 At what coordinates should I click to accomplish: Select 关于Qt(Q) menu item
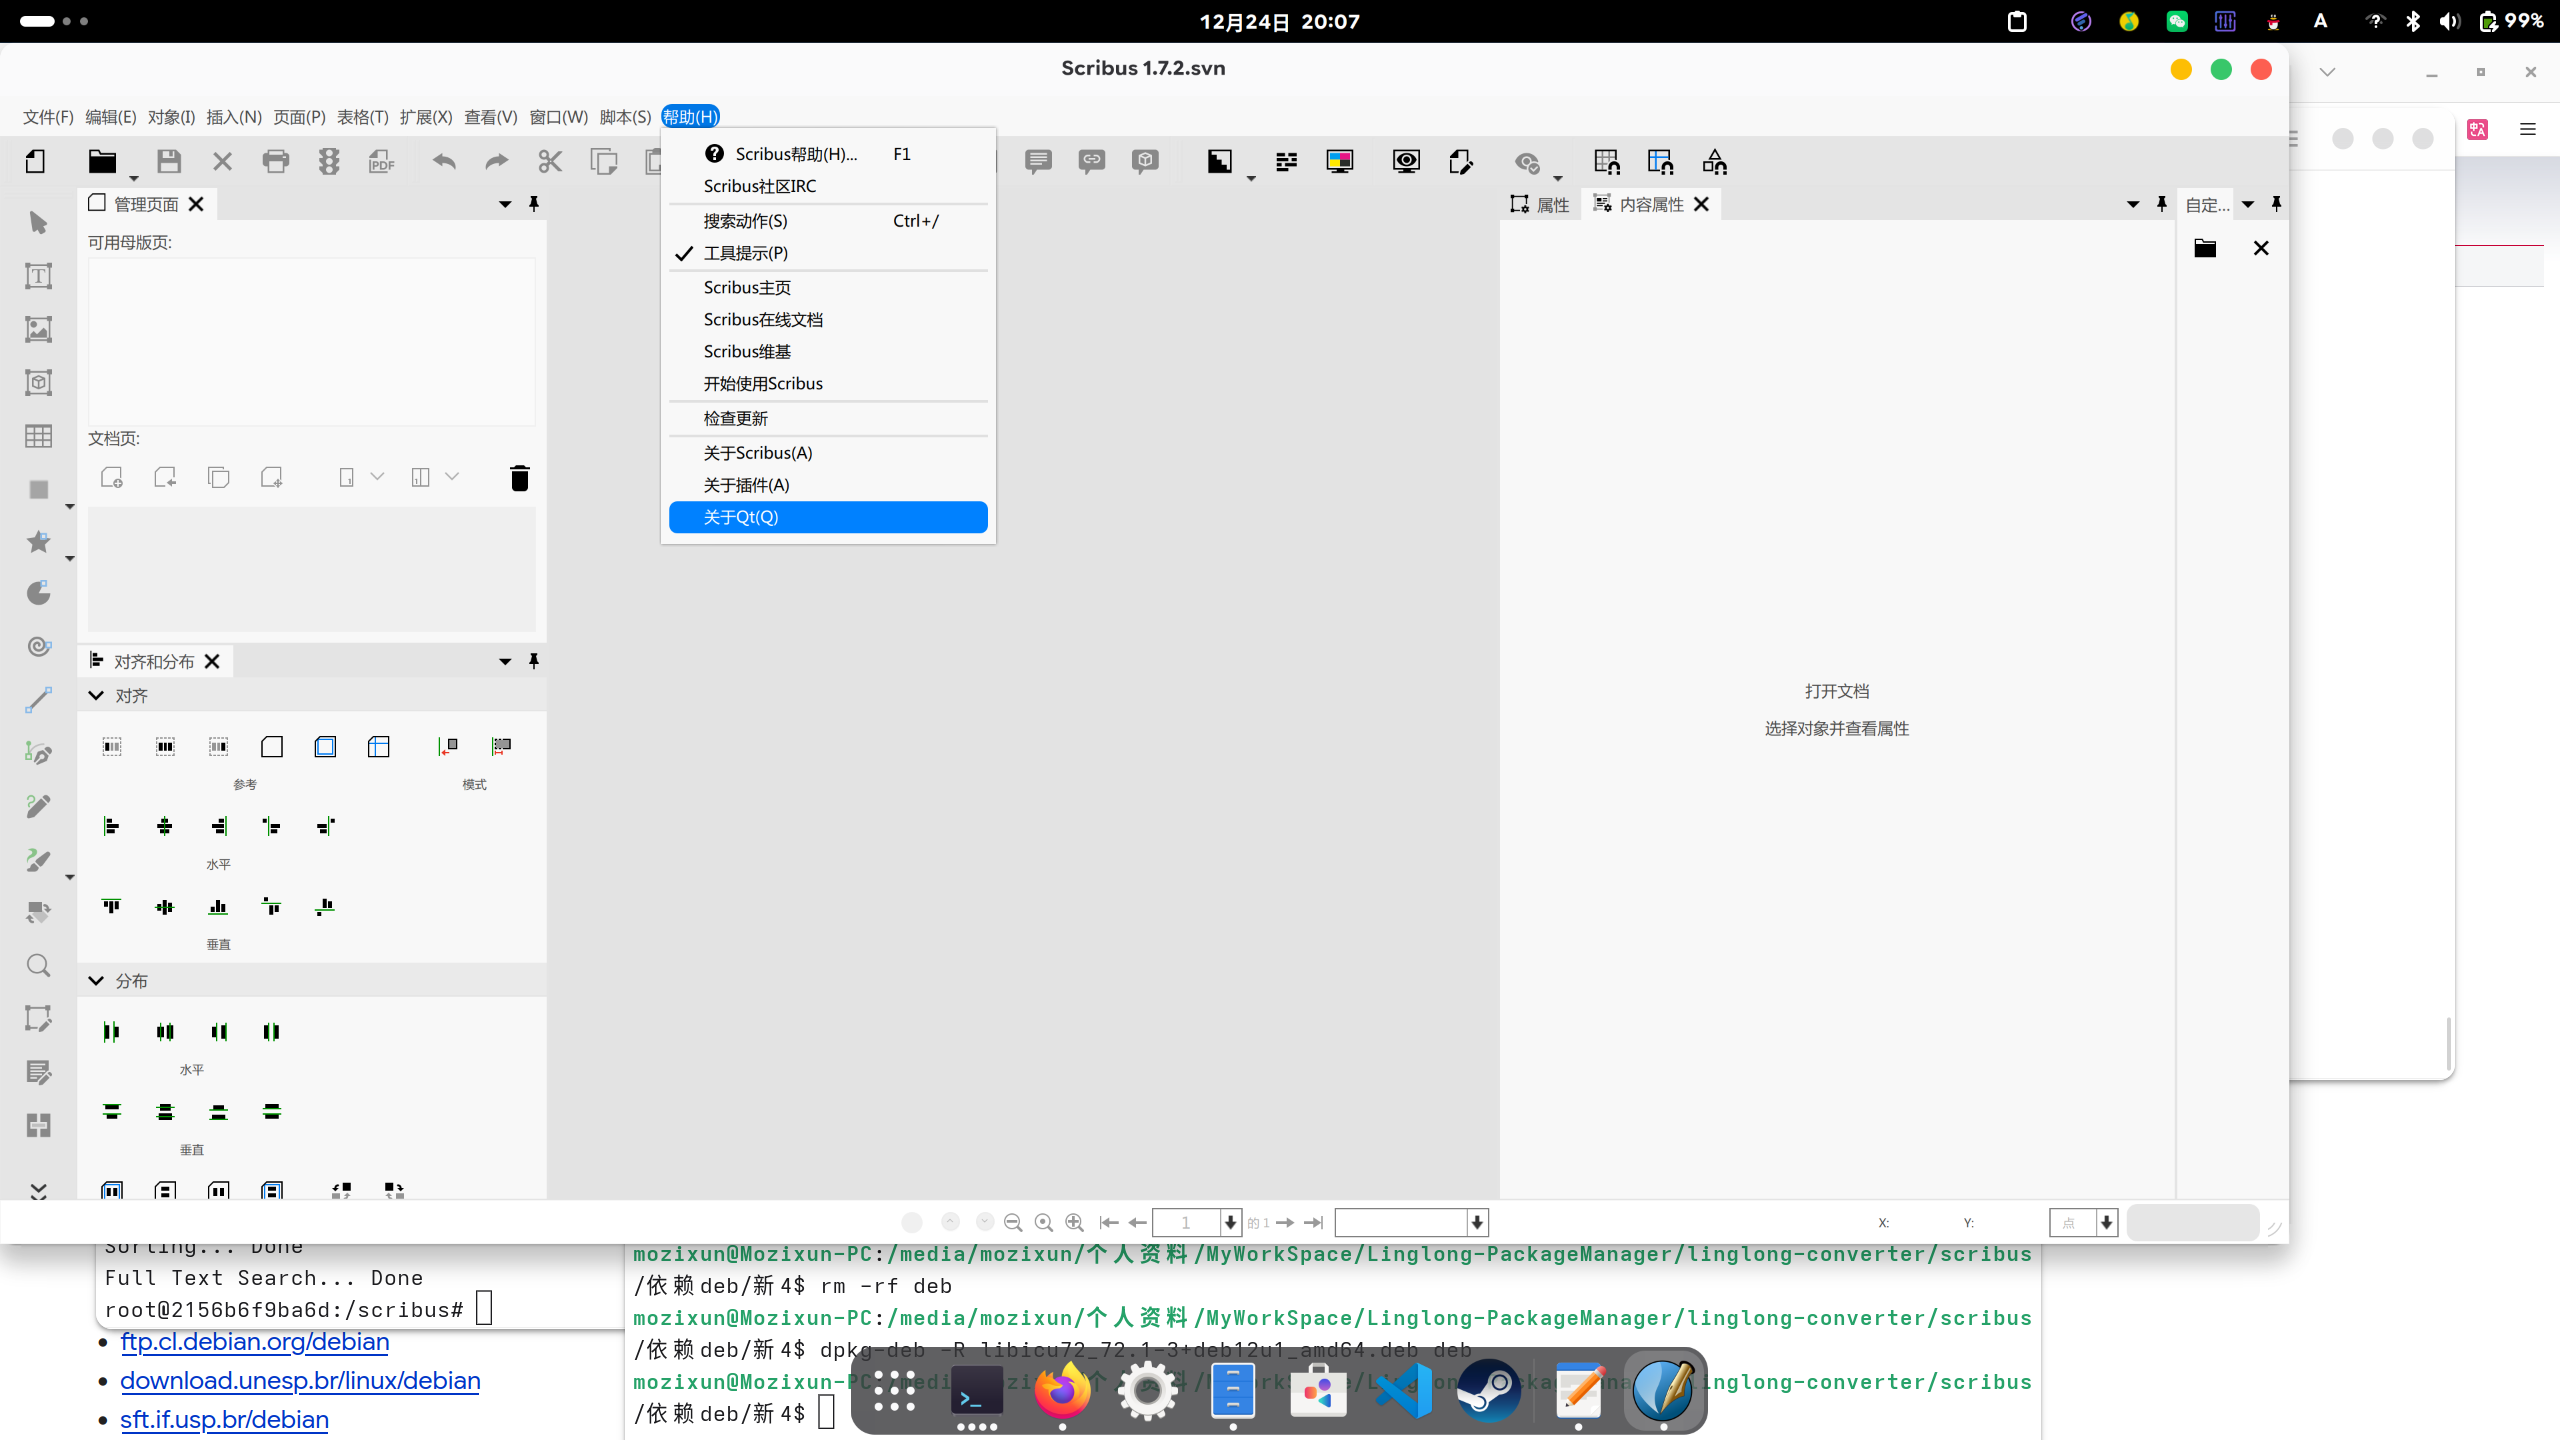coord(828,517)
